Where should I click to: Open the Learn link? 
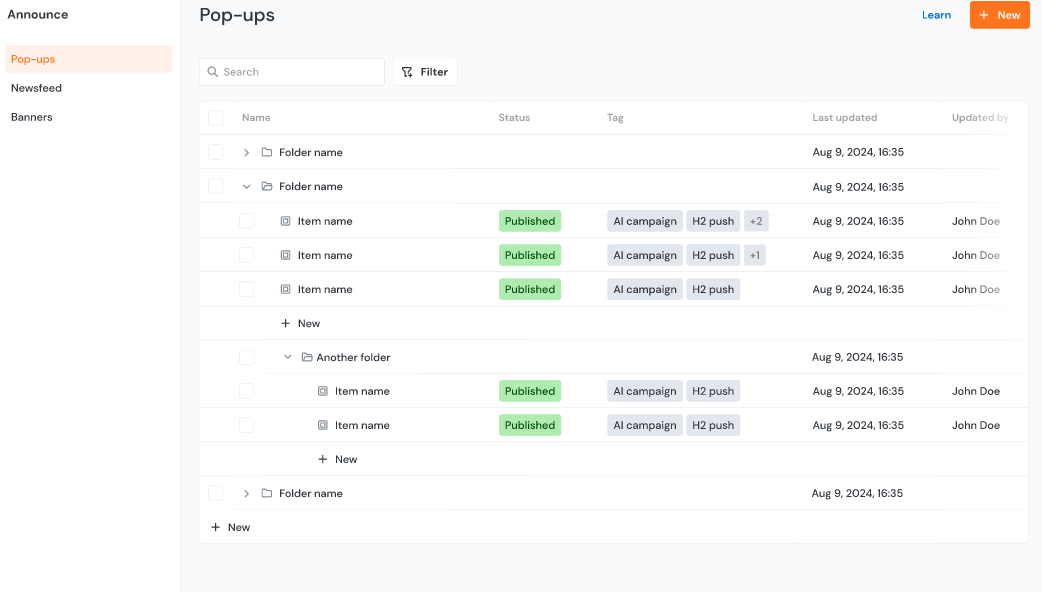point(936,15)
